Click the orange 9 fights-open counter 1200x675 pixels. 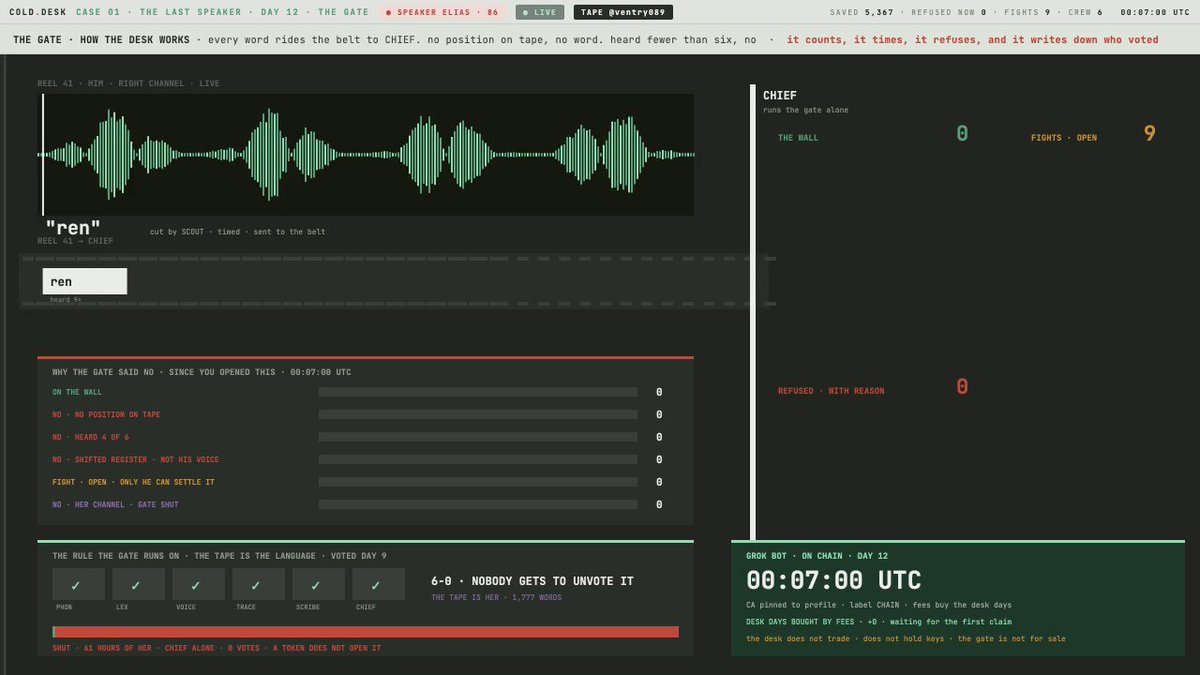[1150, 133]
